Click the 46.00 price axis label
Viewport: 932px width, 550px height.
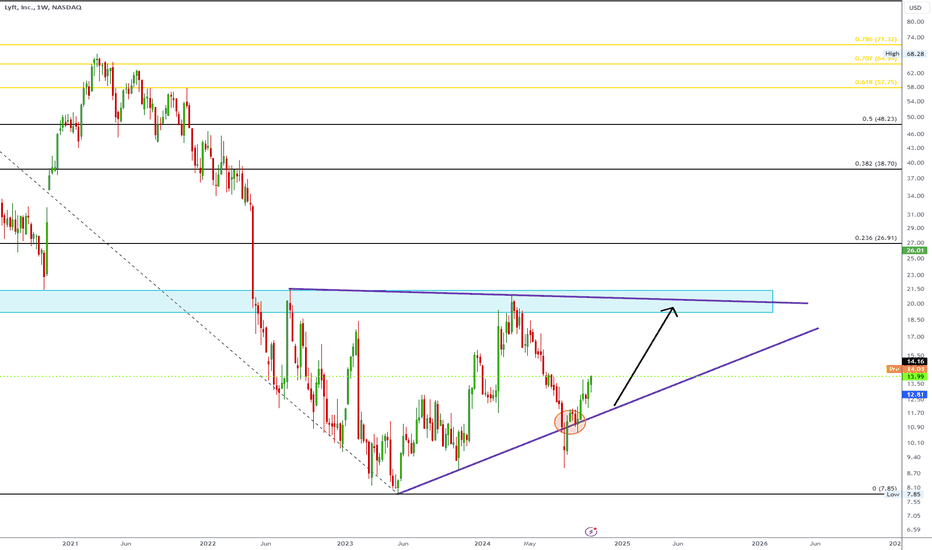915,134
